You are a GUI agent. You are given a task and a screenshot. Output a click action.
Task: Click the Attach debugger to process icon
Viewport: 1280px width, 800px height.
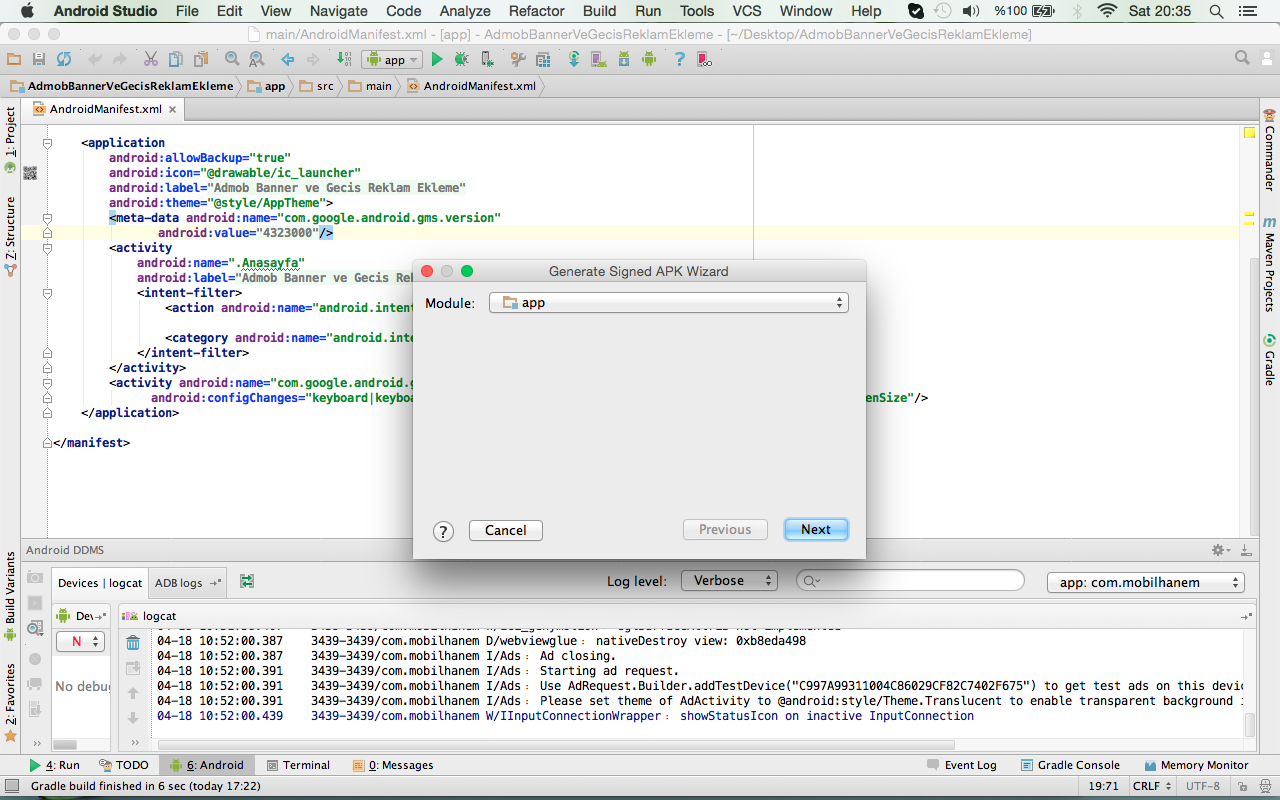pos(487,60)
